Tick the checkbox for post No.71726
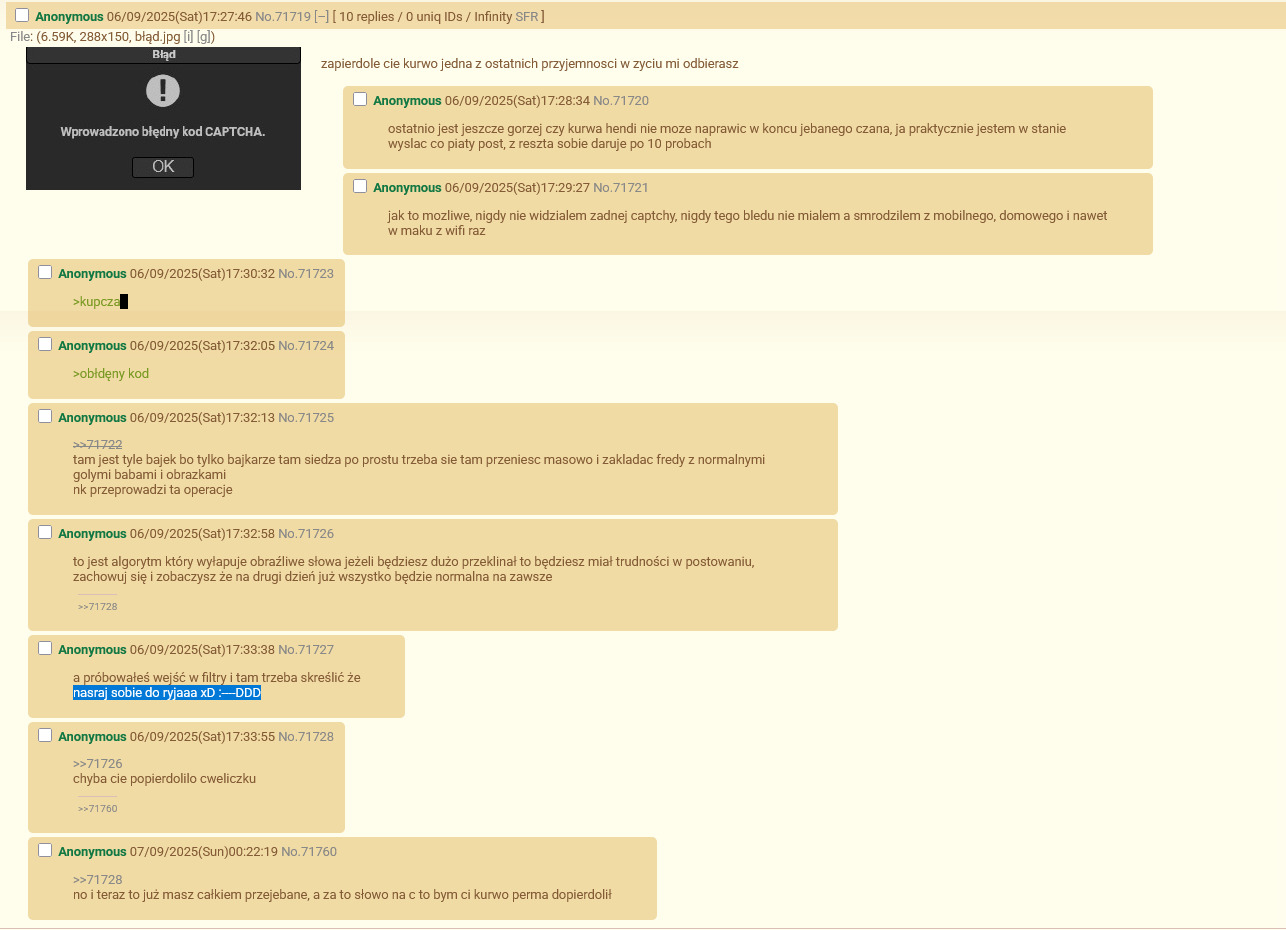Viewport: 1286px width, 930px height. (x=45, y=532)
